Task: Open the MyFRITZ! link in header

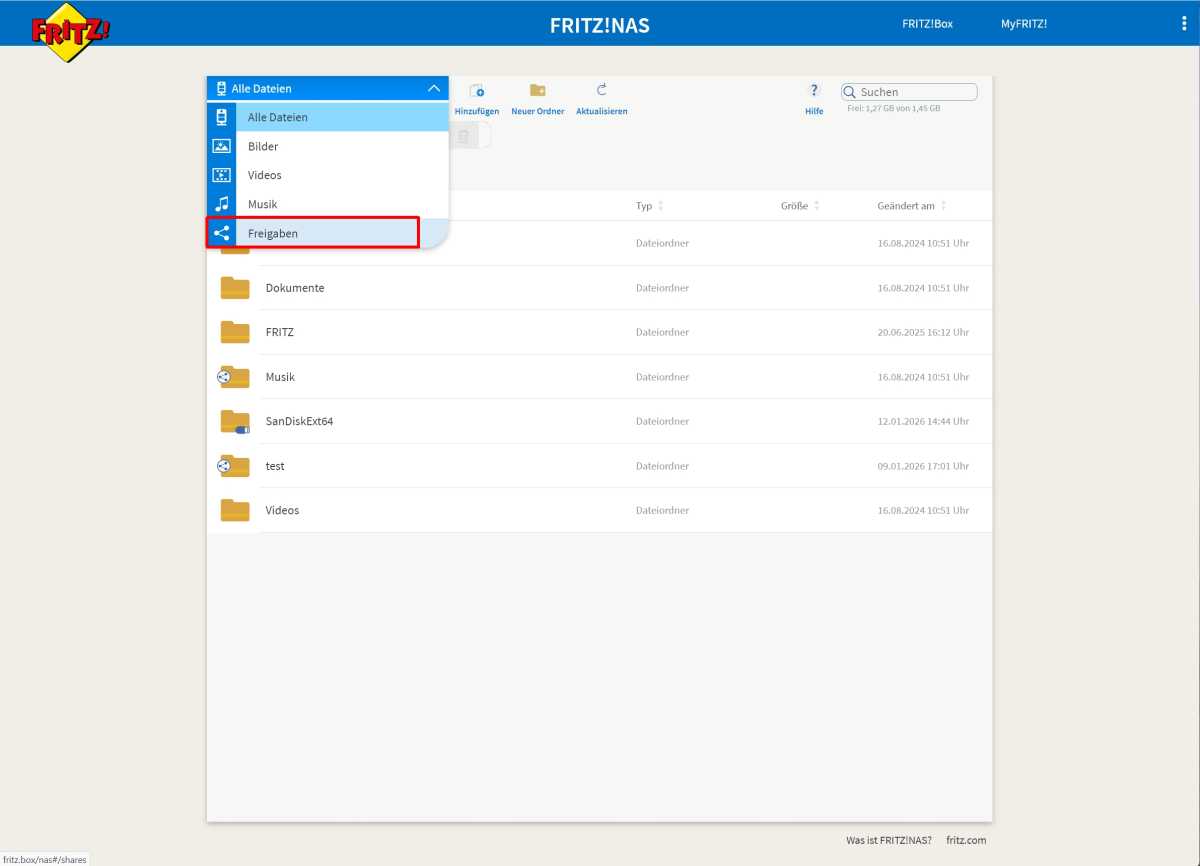Action: coord(1024,24)
